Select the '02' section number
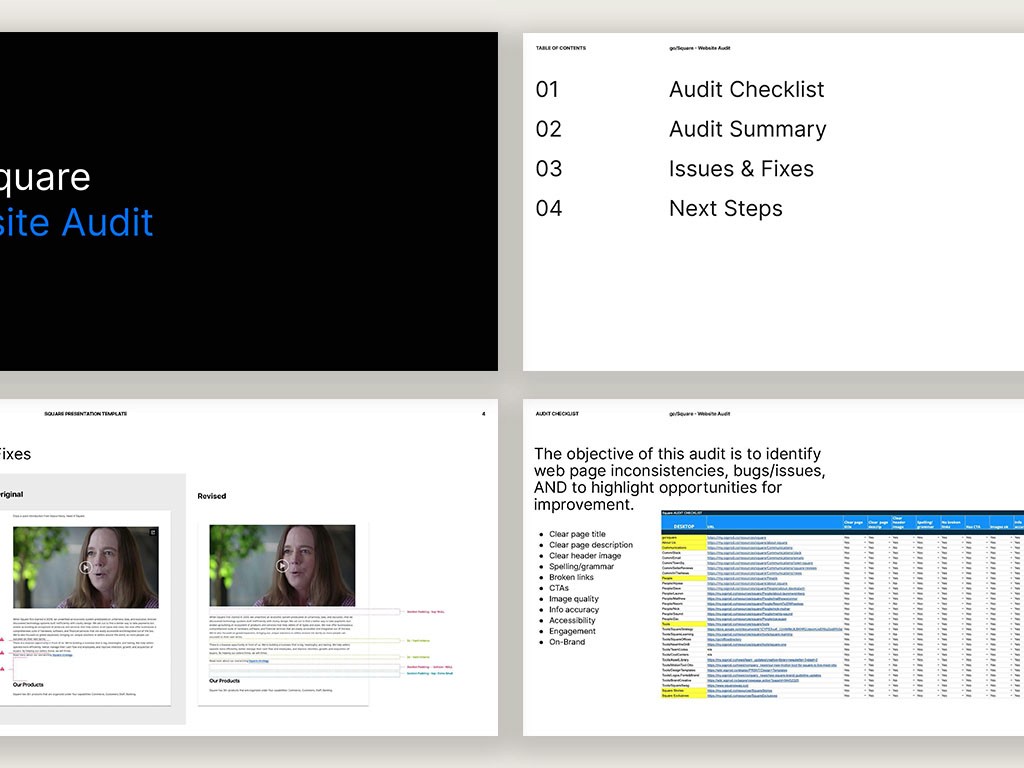Image resolution: width=1024 pixels, height=768 pixels. point(549,129)
